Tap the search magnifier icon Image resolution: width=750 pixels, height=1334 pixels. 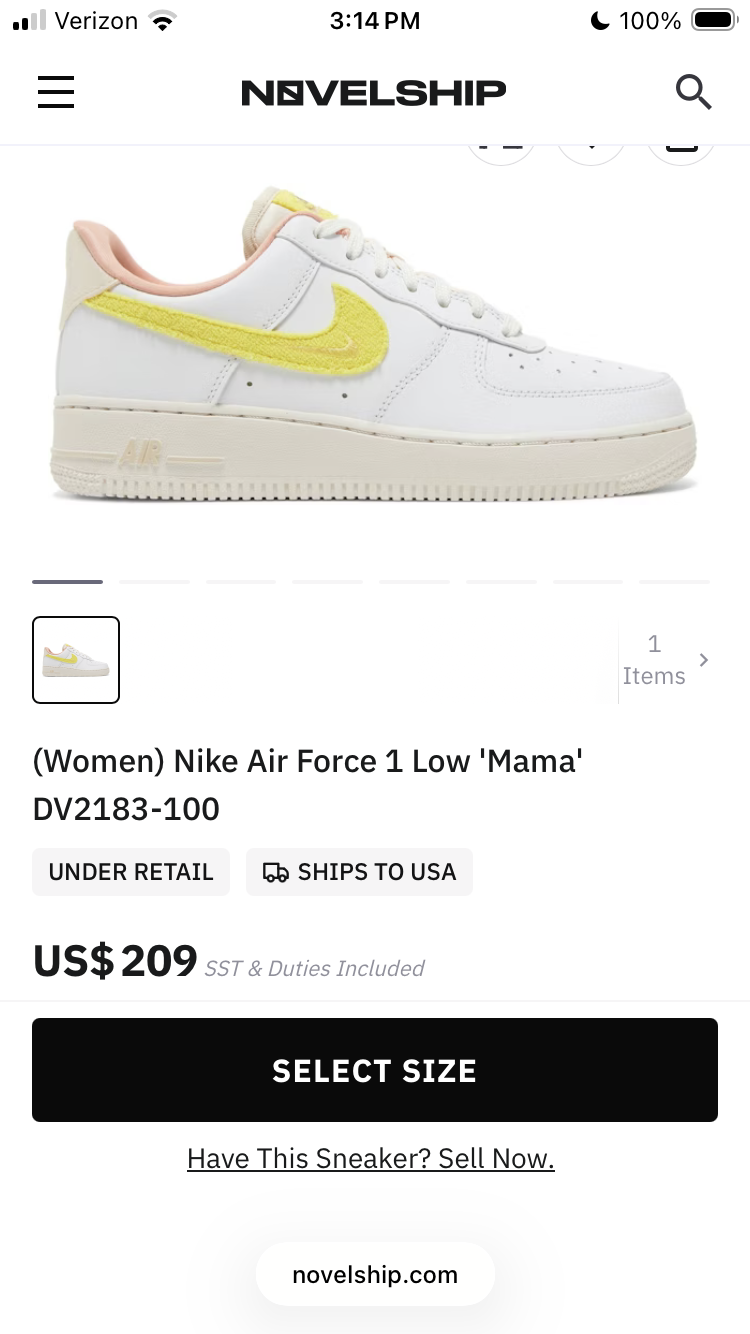[693, 93]
